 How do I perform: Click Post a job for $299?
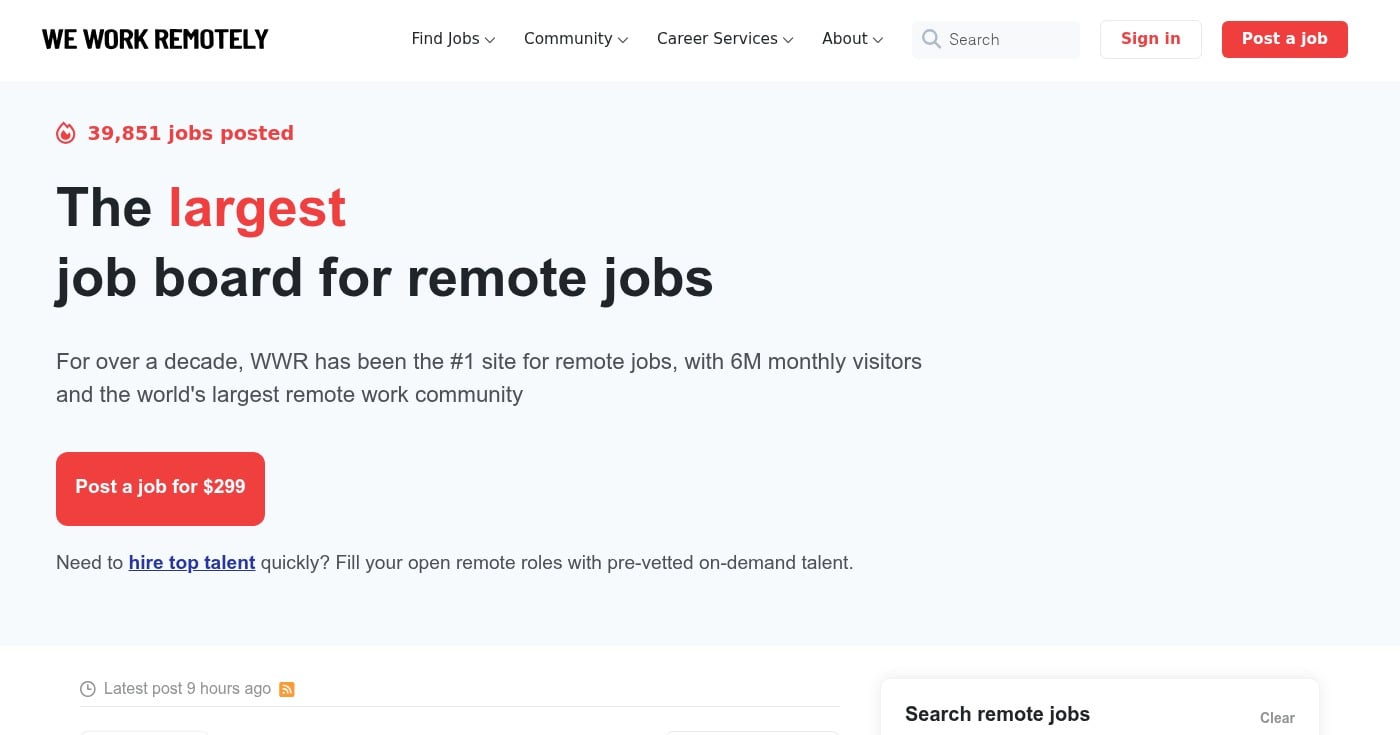(160, 487)
